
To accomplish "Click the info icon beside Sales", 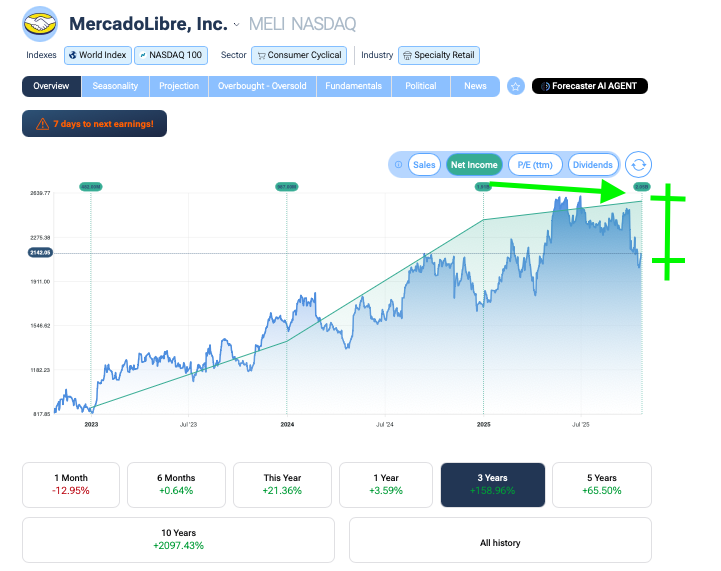I will coord(398,165).
